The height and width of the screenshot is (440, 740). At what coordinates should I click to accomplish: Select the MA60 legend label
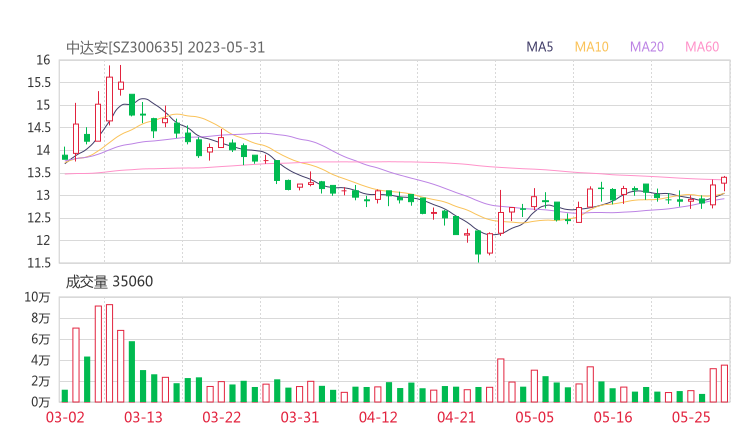[x=702, y=47]
